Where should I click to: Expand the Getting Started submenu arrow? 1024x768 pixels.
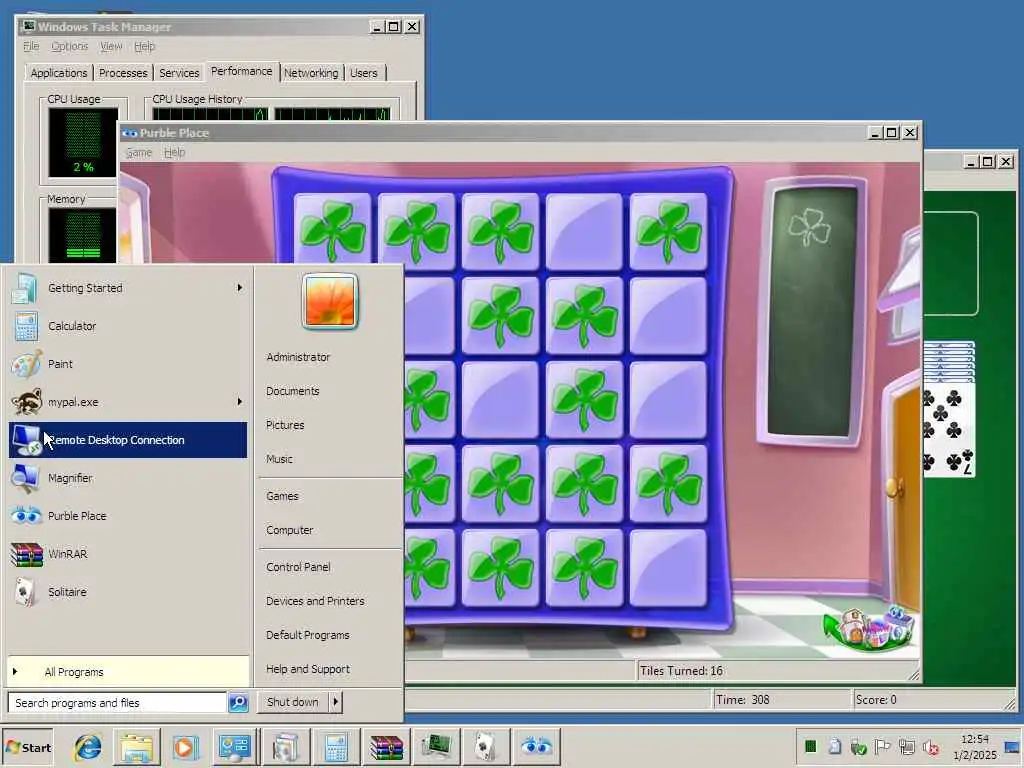click(x=240, y=287)
